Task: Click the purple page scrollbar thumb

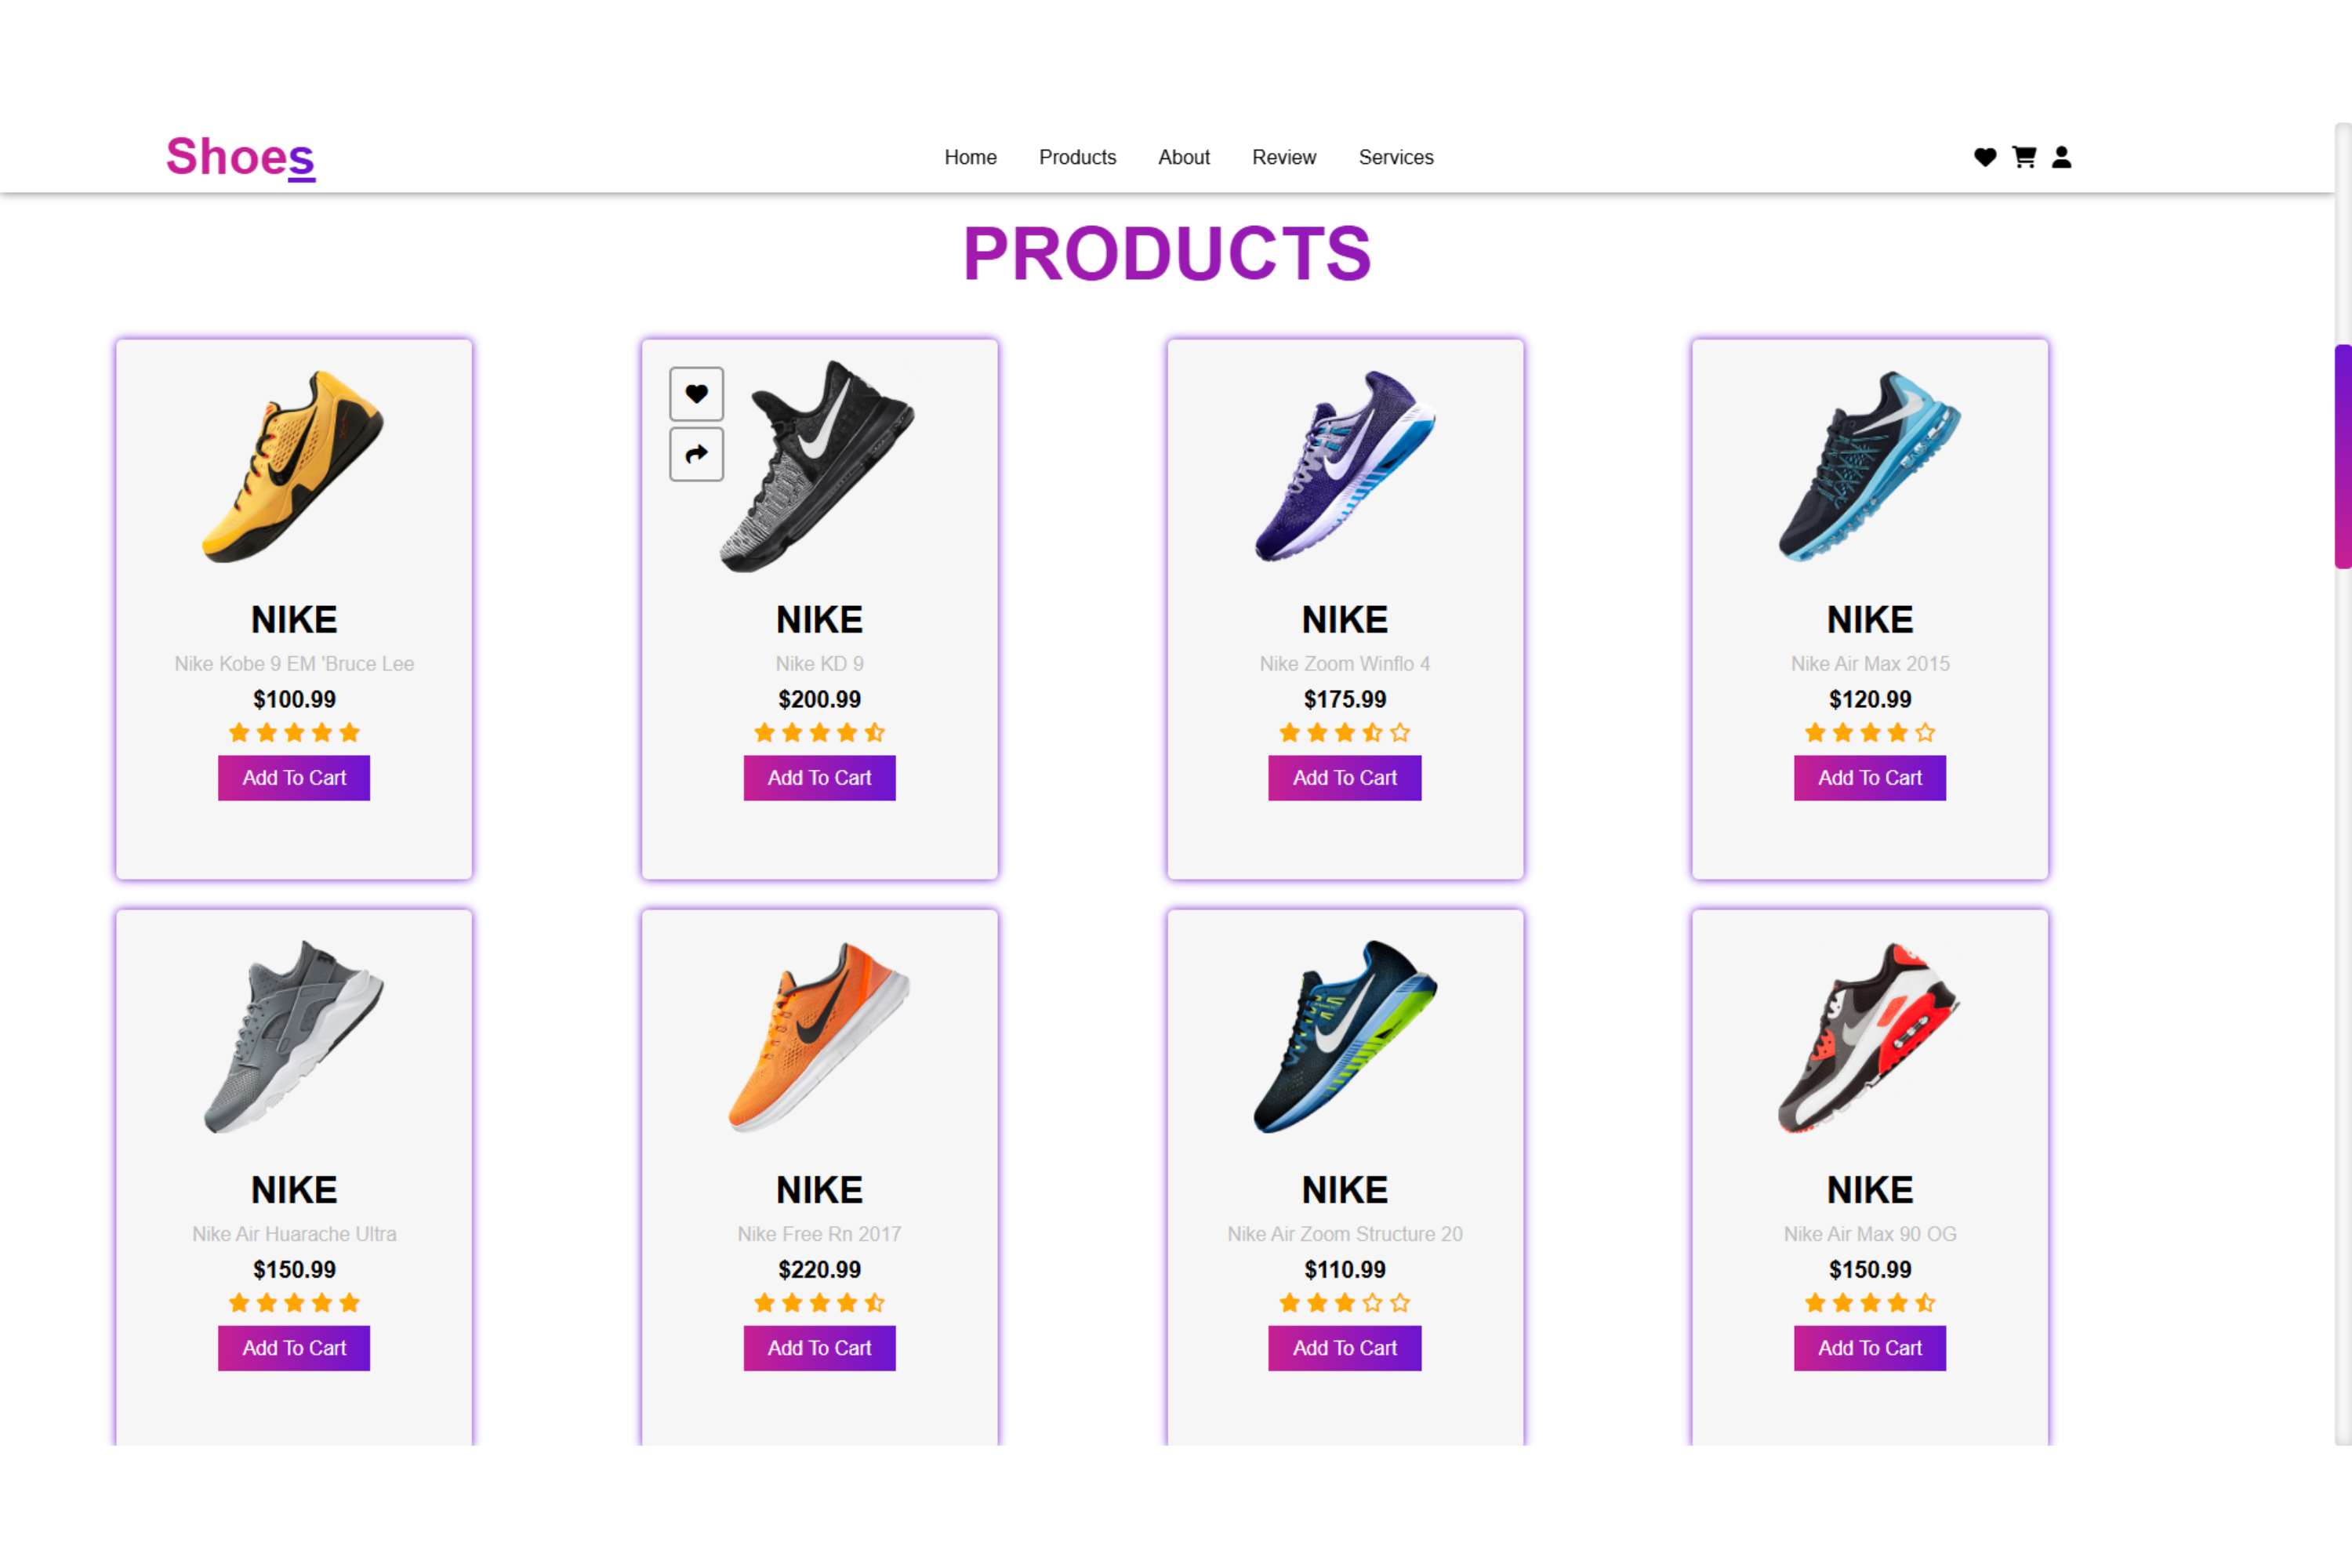Action: 2342,456
